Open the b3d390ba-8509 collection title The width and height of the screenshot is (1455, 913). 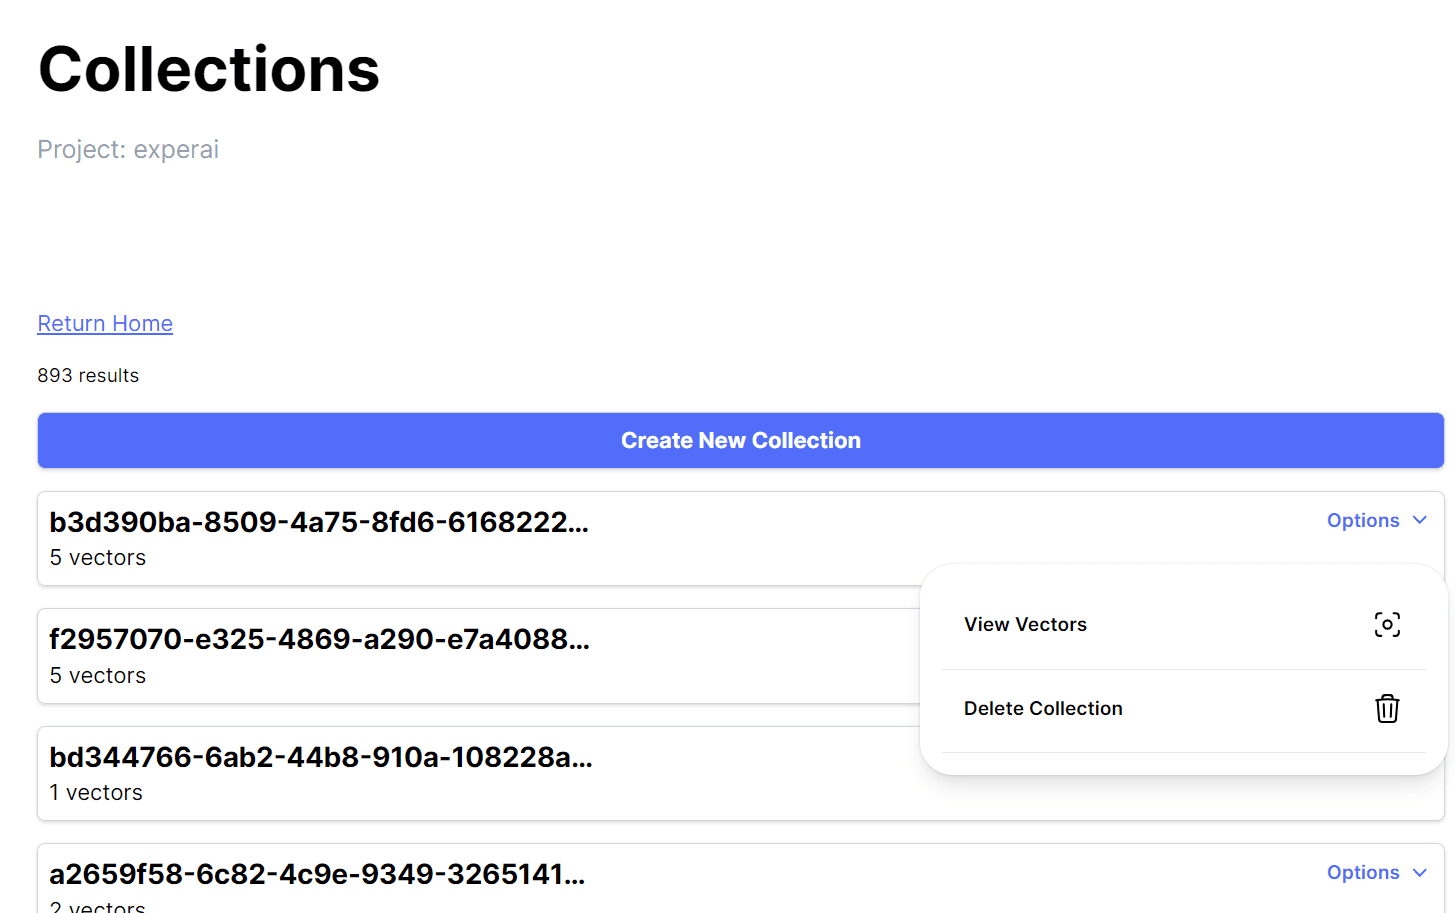pyautogui.click(x=319, y=522)
